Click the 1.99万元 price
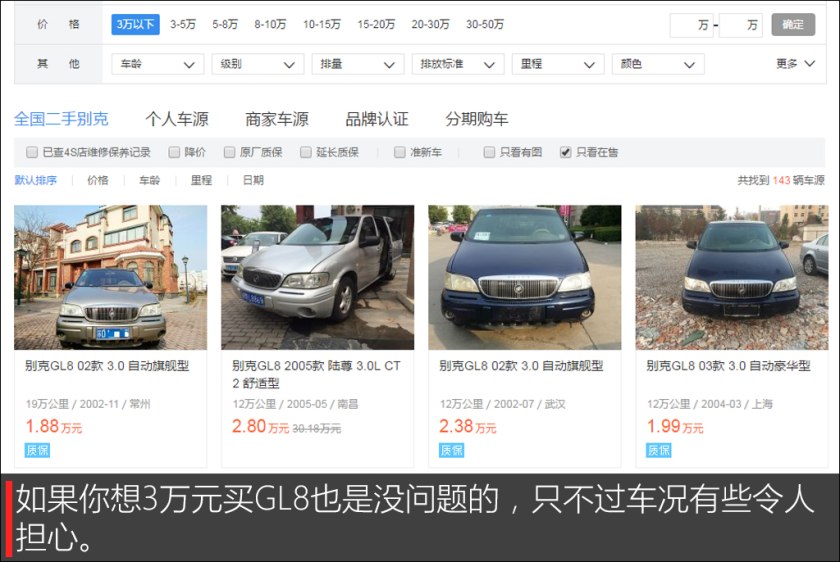The width and height of the screenshot is (840, 562). (675, 427)
